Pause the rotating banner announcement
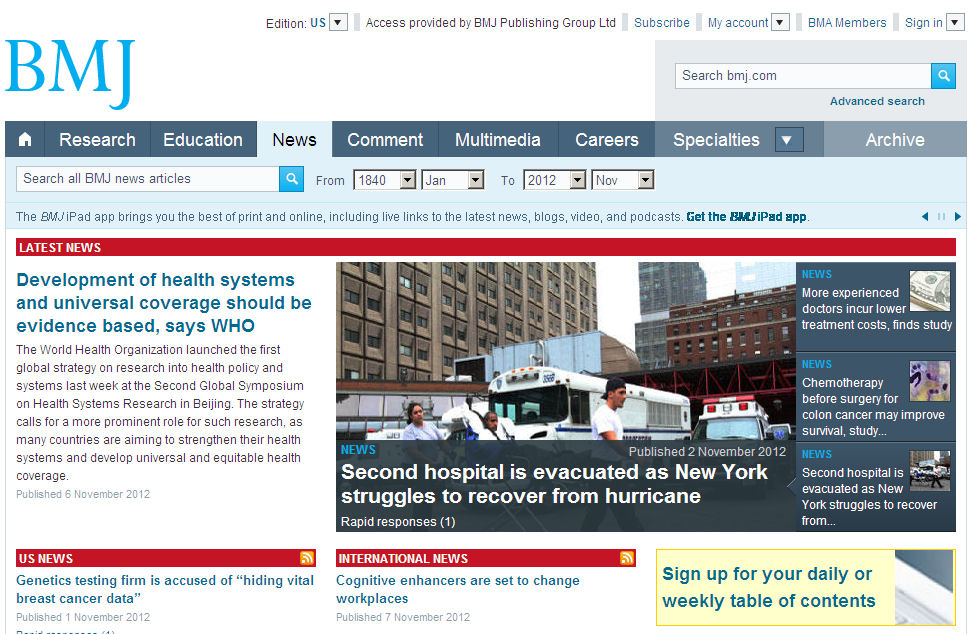This screenshot has width=978, height=634. (x=941, y=217)
